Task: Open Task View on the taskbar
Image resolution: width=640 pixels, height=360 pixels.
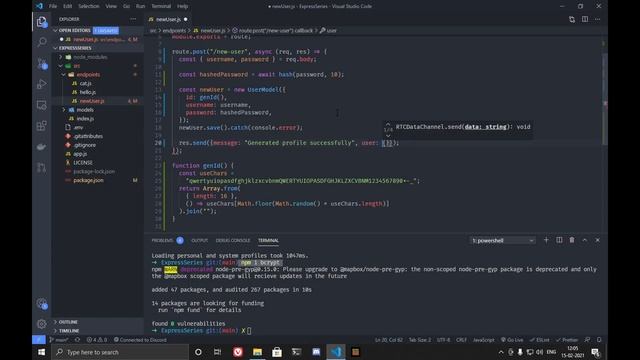Action: pyautogui.click(x=218, y=352)
